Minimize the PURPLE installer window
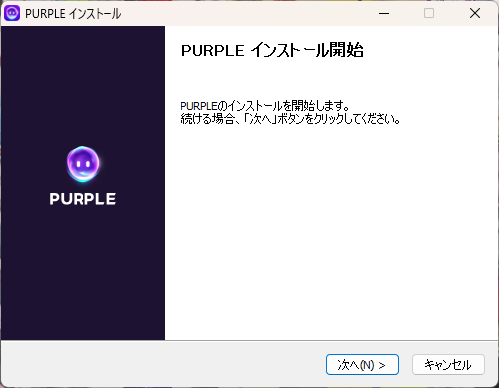The width and height of the screenshot is (499, 388). 384,13
